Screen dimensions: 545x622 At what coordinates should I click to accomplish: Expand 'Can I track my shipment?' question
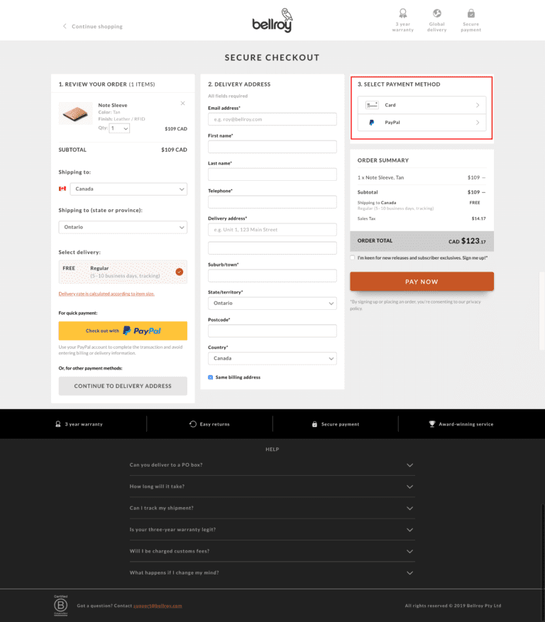point(272,508)
